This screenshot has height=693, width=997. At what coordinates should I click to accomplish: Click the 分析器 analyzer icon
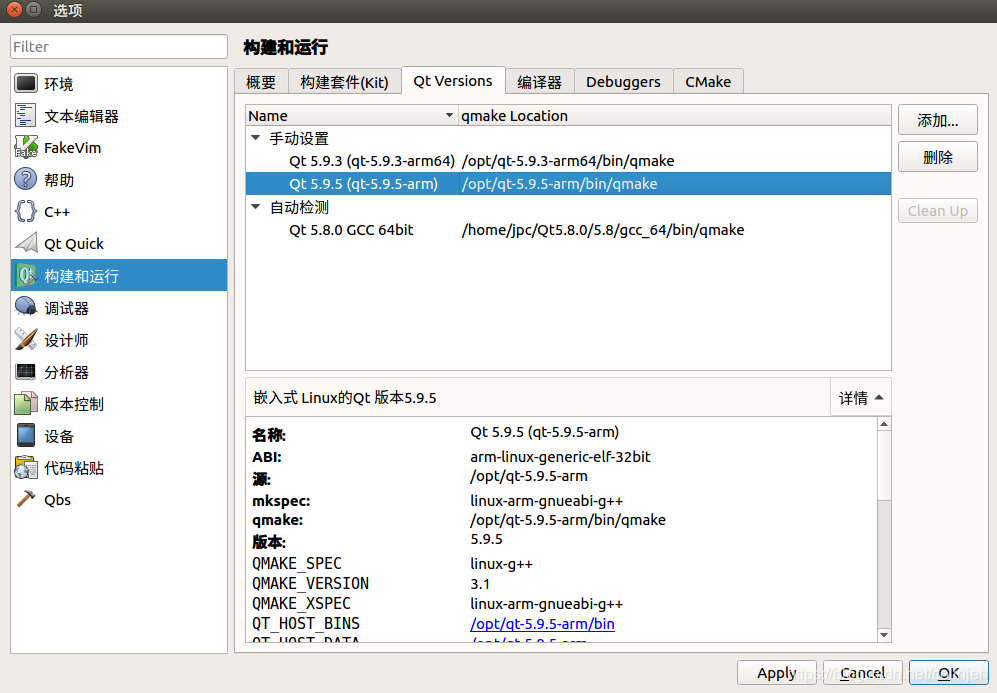[26, 372]
